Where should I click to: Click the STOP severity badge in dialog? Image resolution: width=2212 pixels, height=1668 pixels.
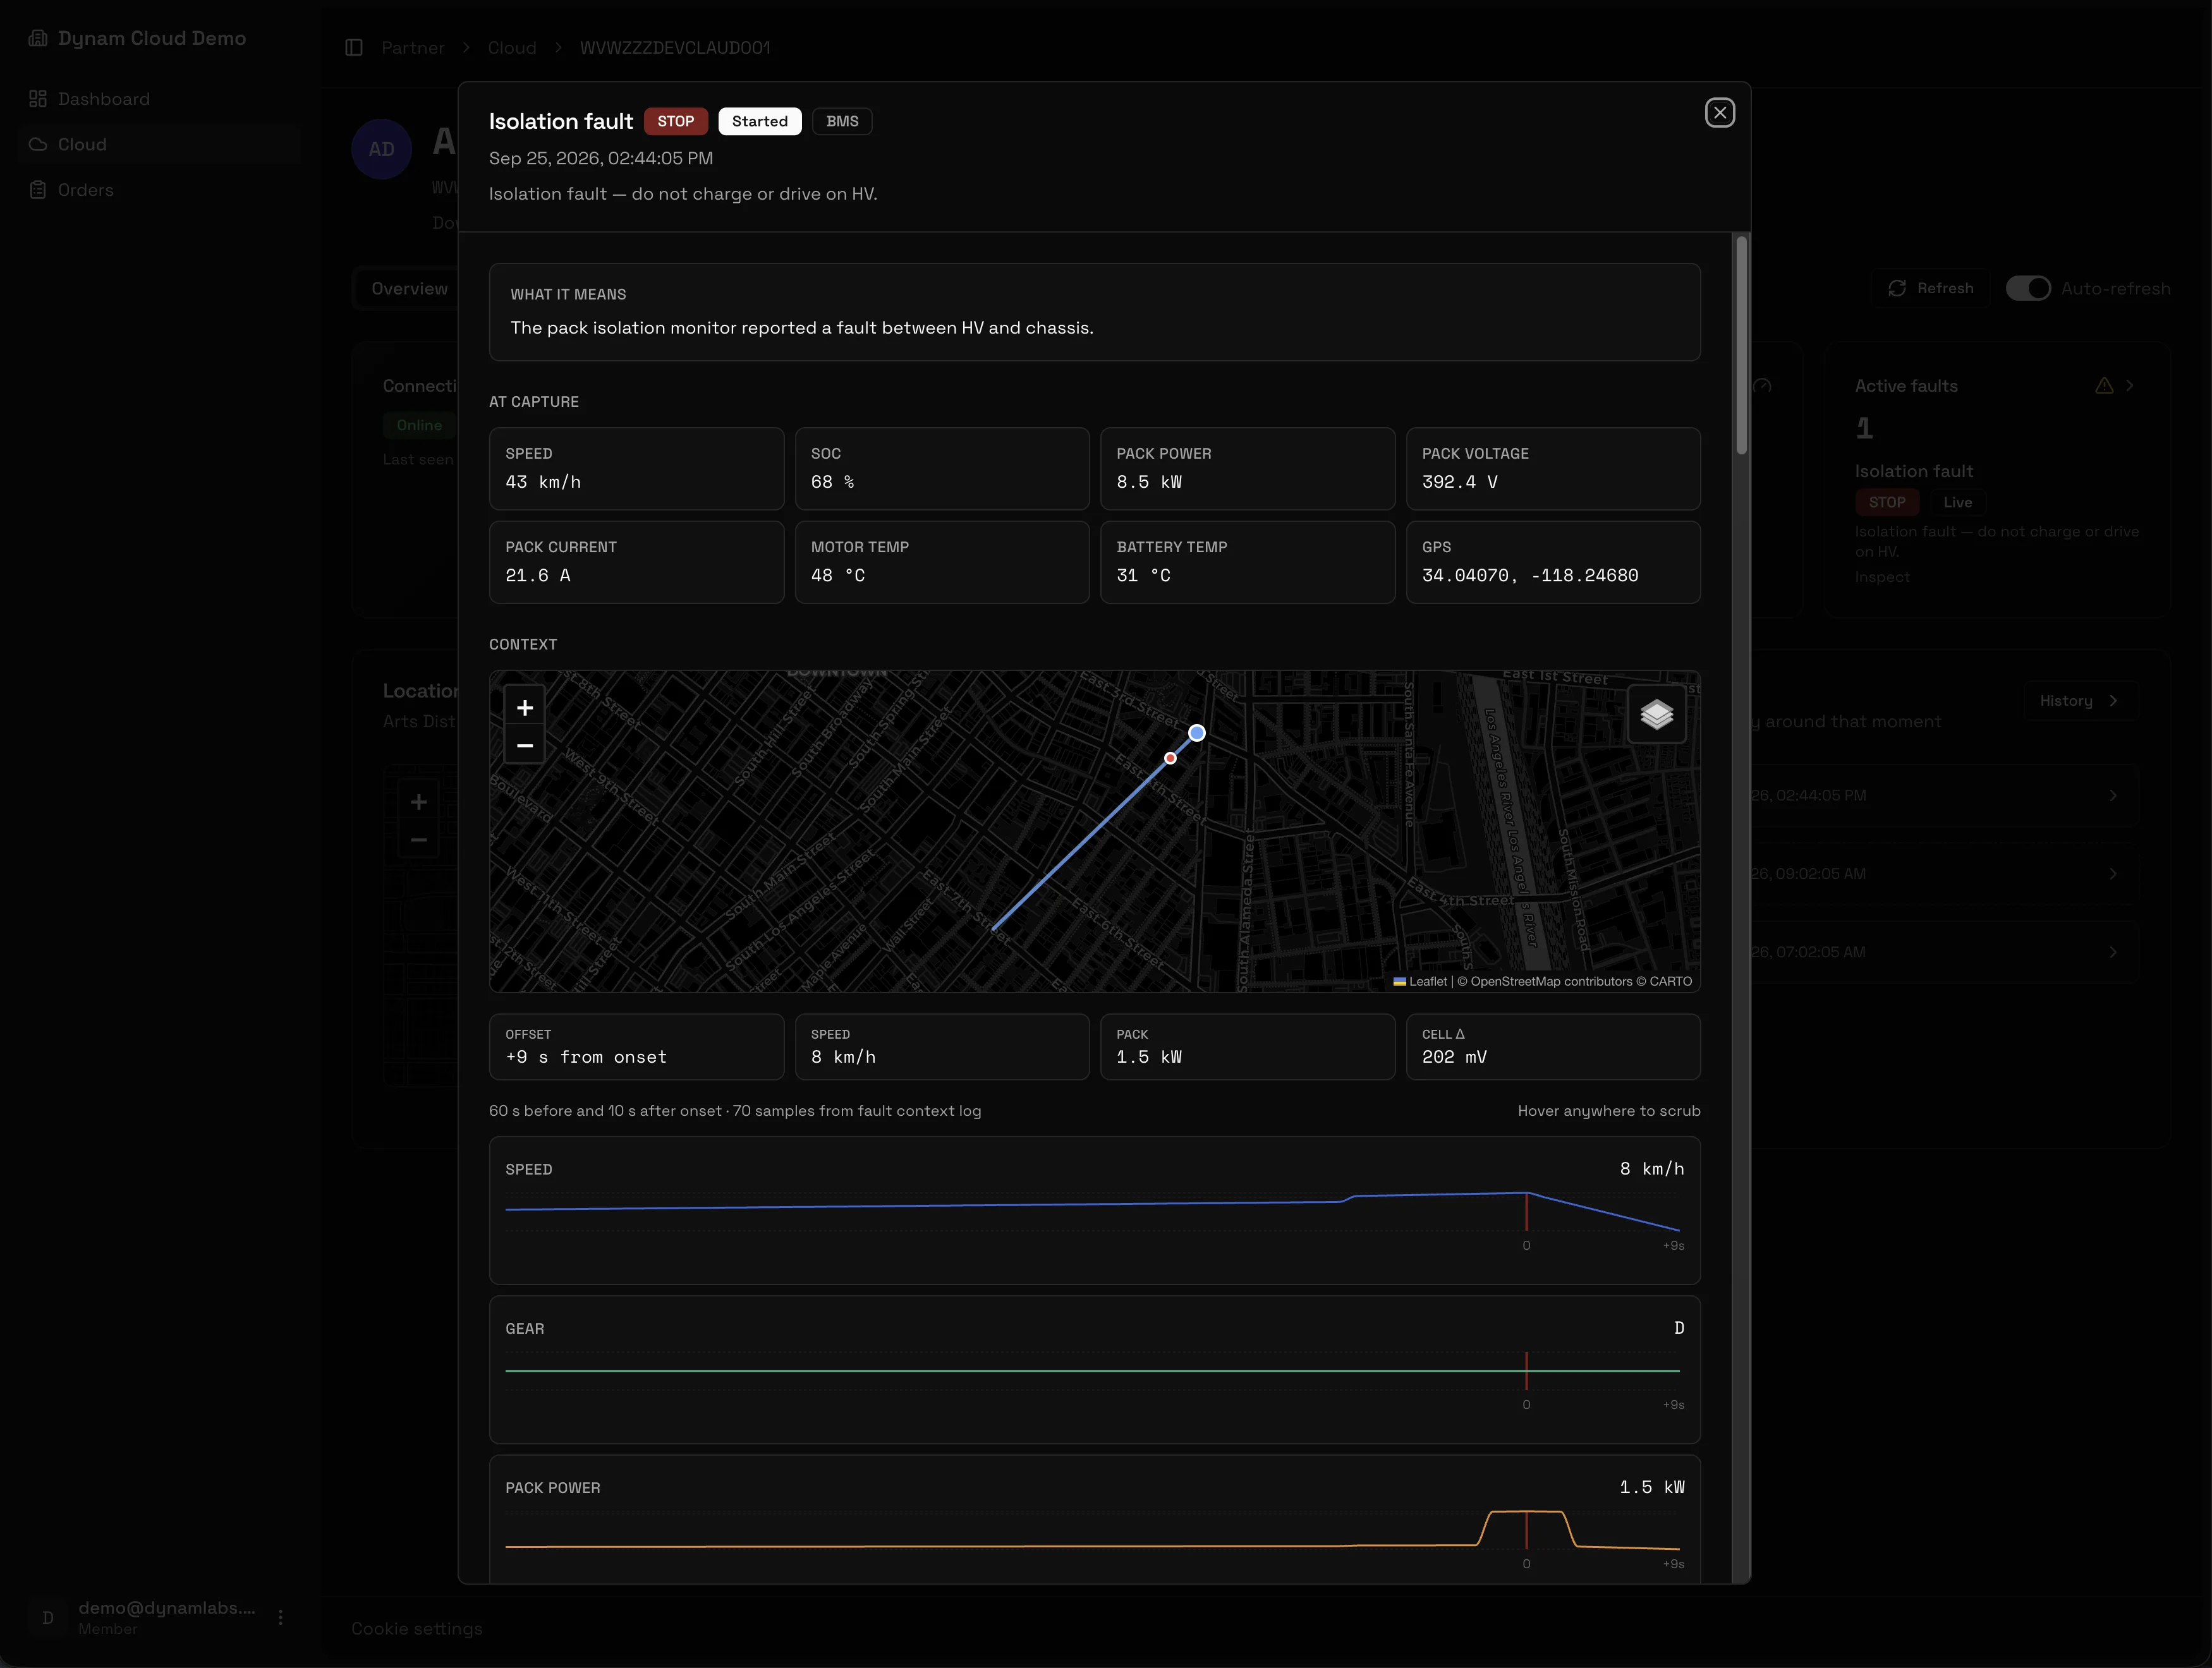pos(675,121)
